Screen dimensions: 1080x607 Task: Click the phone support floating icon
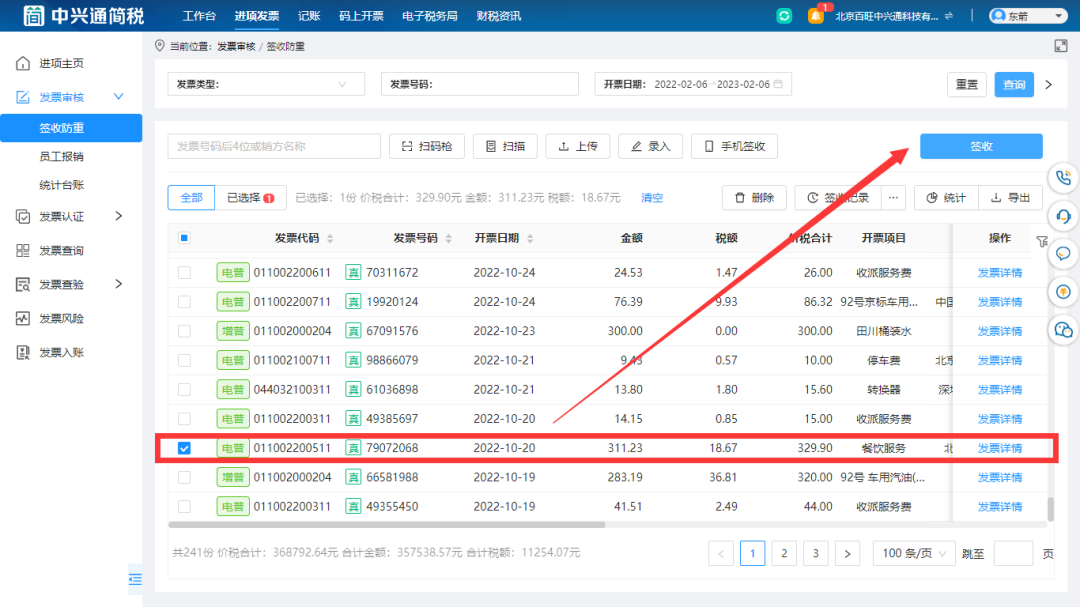point(1063,178)
